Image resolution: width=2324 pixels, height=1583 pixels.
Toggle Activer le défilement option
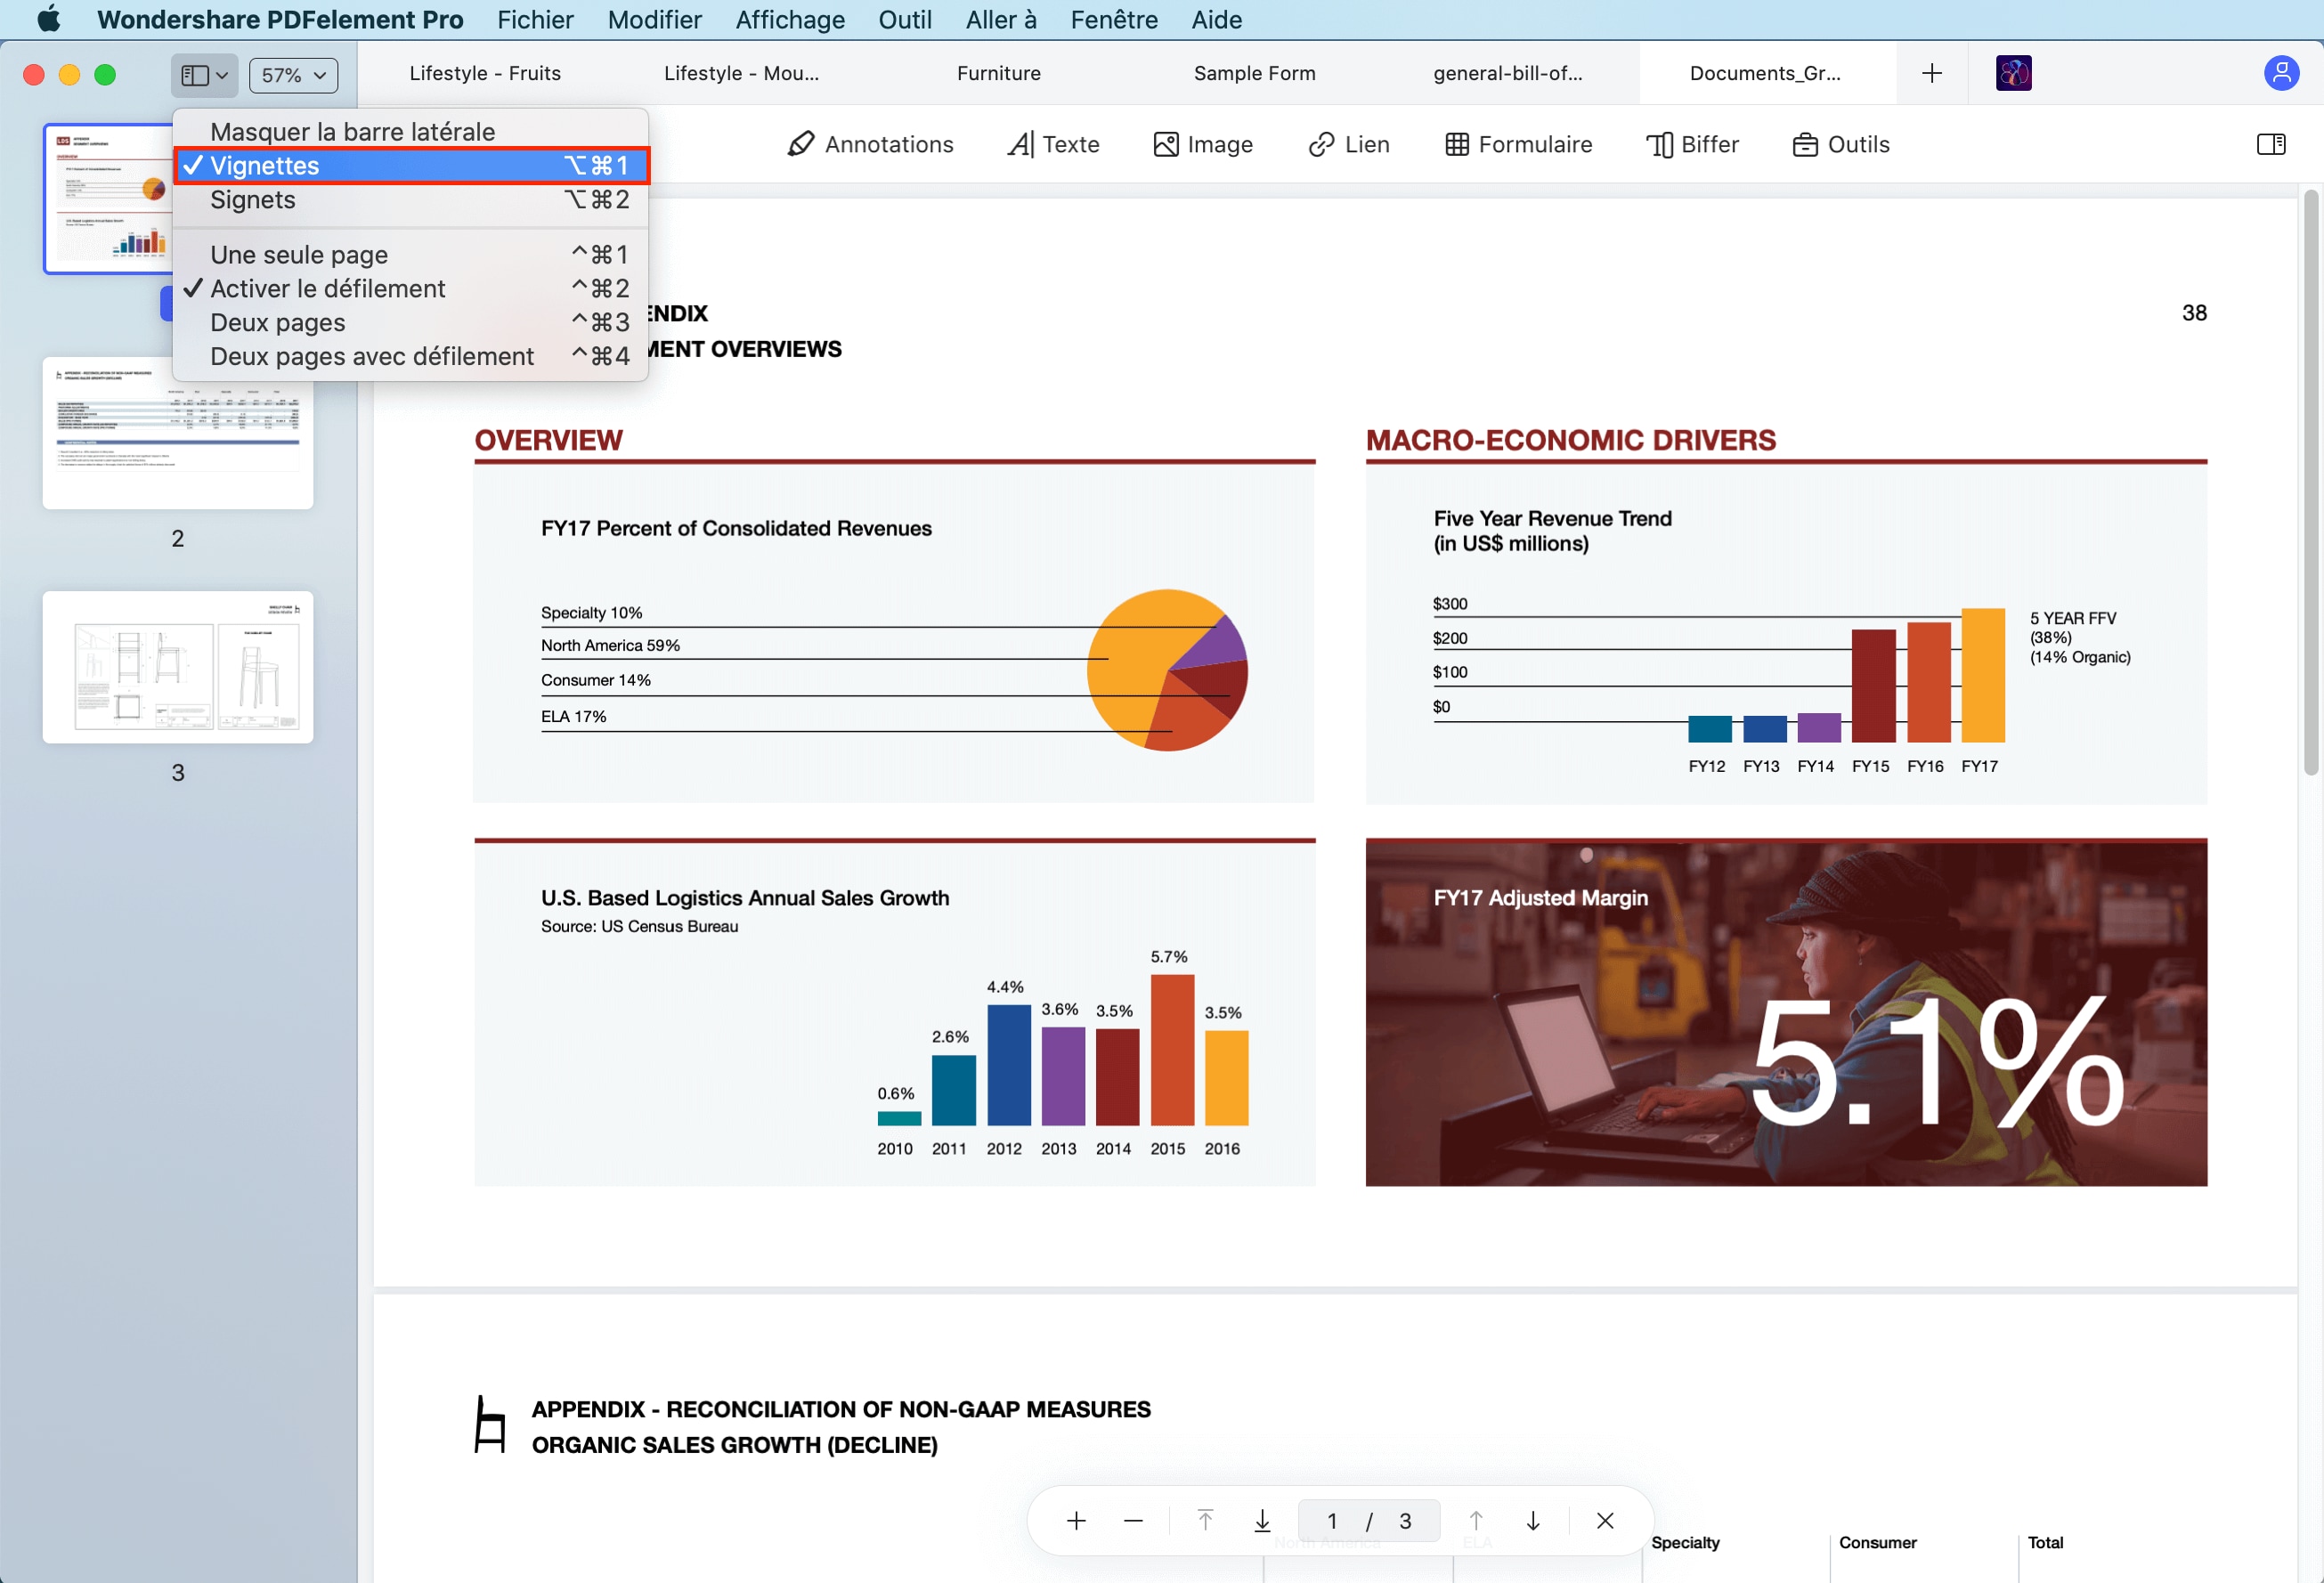[329, 288]
